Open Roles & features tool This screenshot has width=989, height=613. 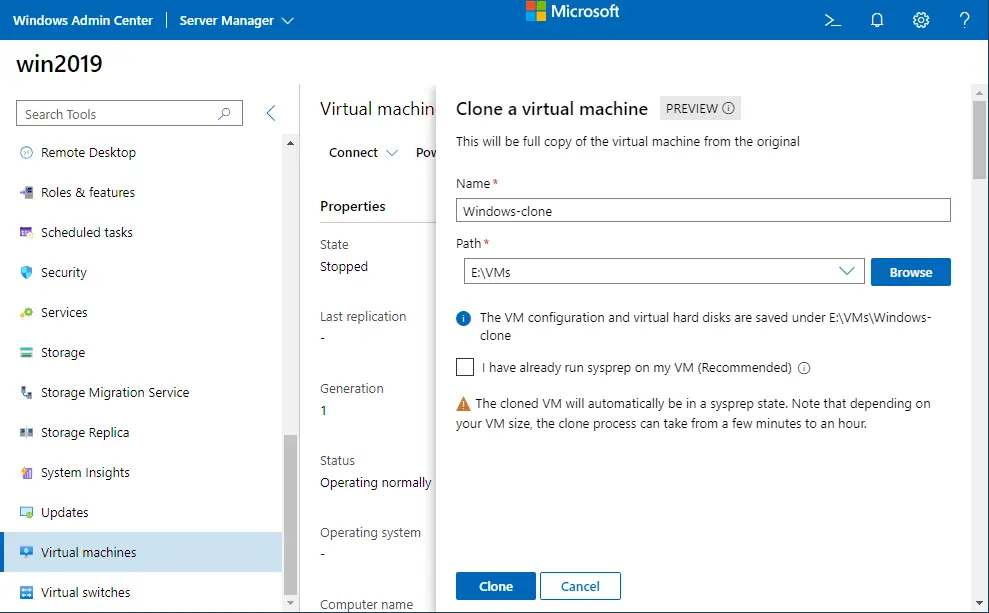tap(142, 192)
